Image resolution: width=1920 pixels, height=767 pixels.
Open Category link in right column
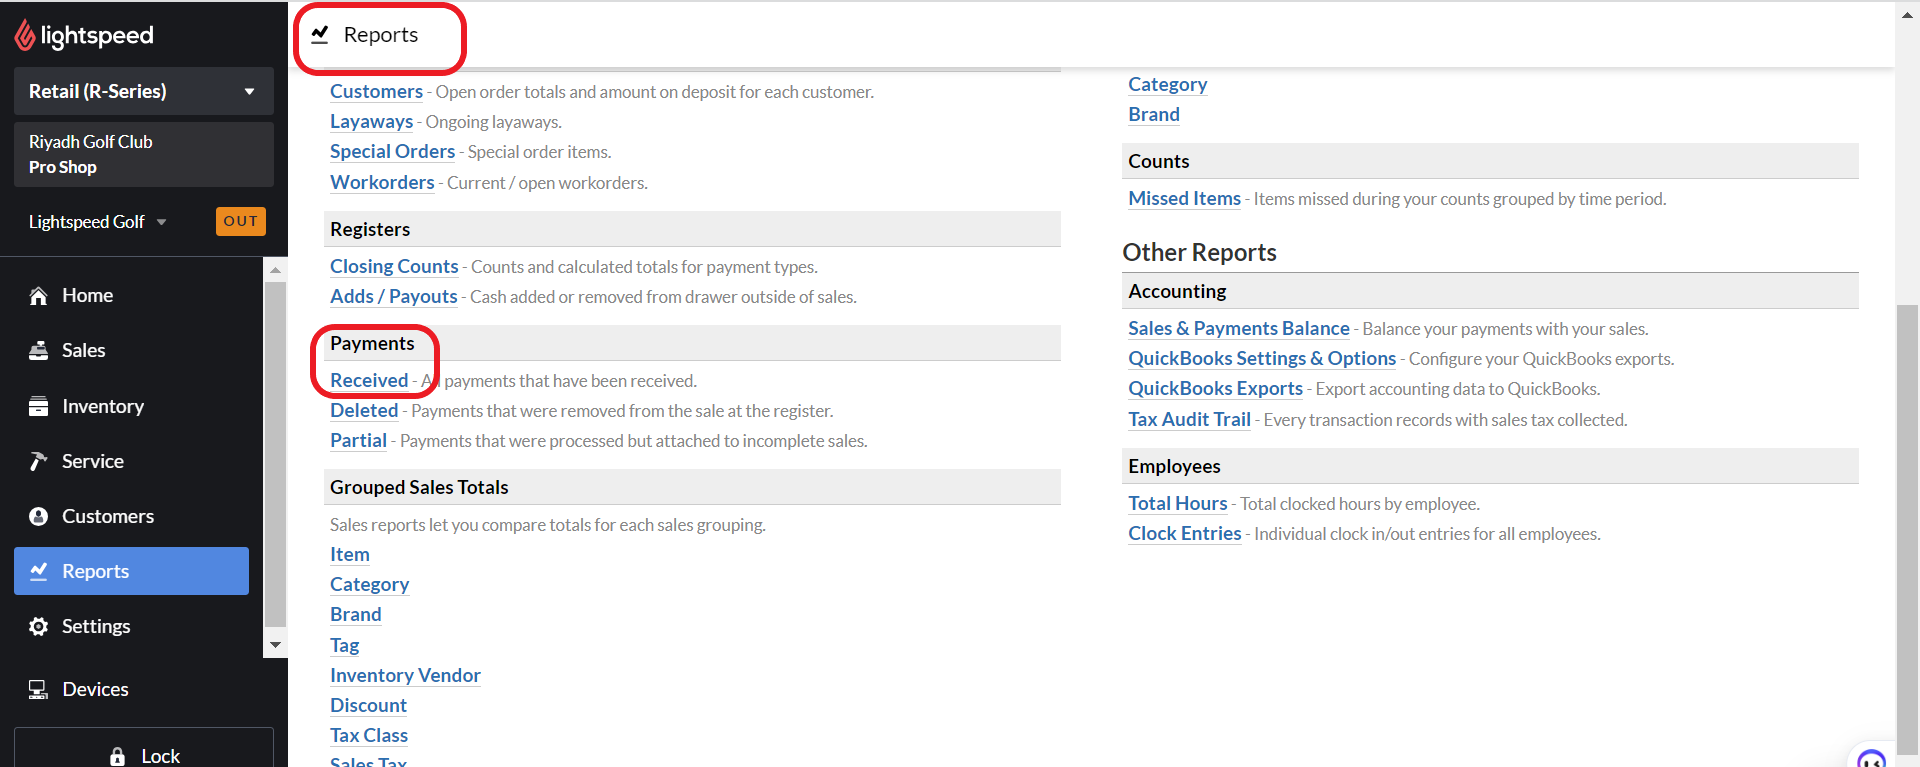coord(1167,84)
